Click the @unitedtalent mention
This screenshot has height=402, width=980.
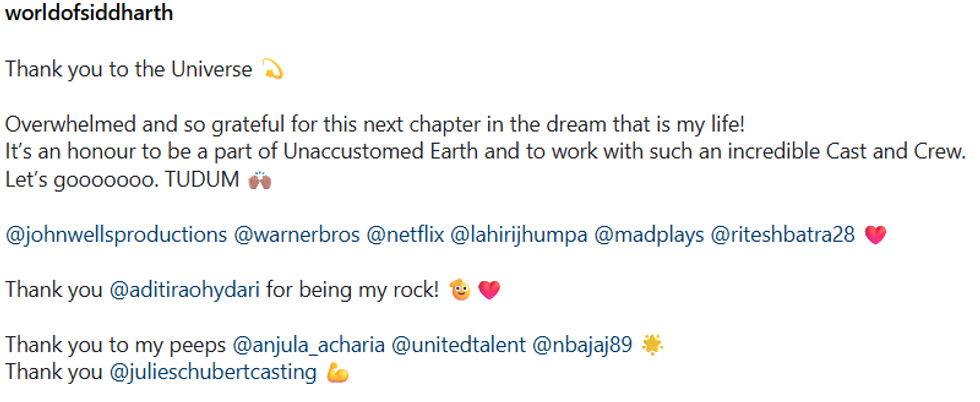point(459,346)
